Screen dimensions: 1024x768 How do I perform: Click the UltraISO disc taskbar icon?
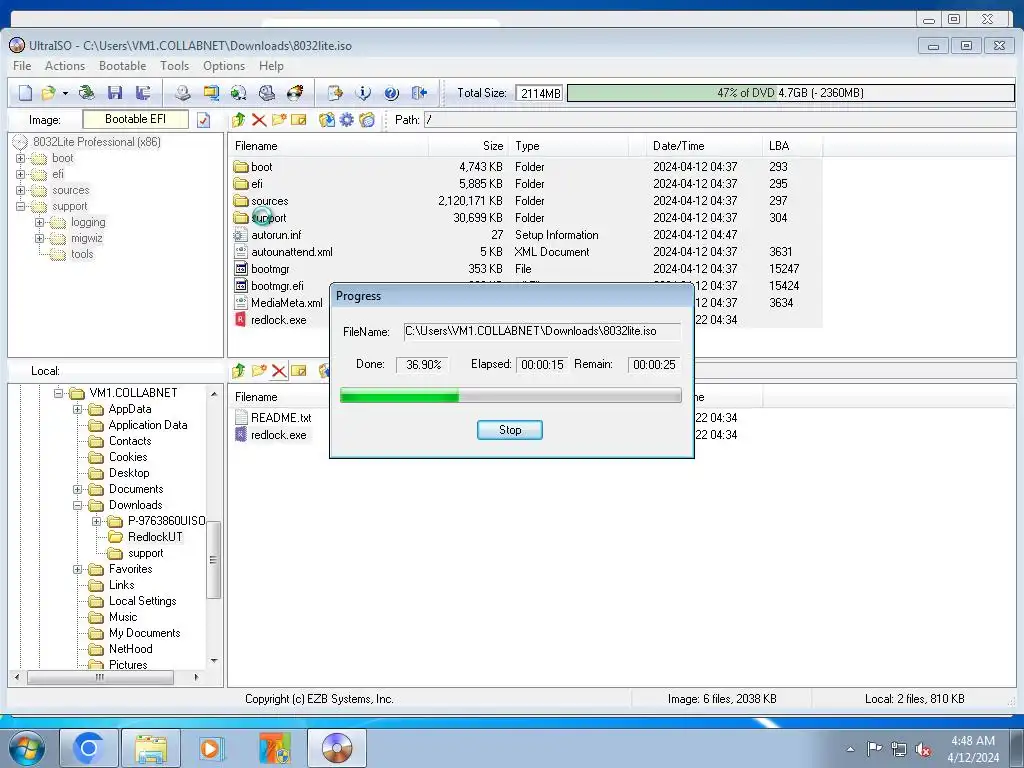tap(337, 748)
